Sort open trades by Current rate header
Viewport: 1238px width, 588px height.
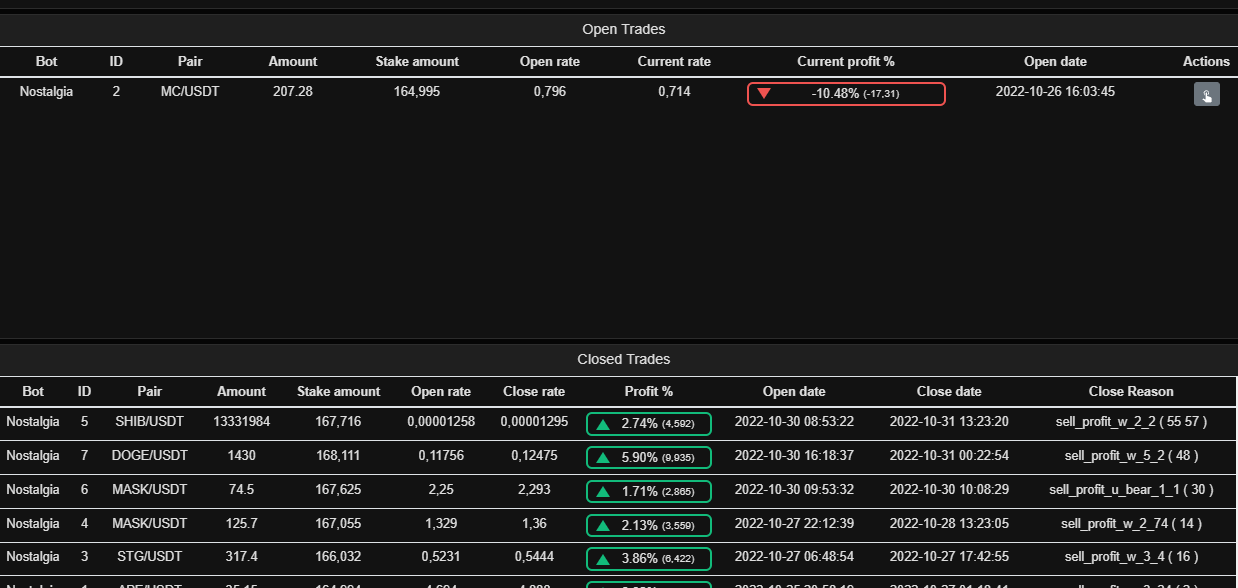[x=674, y=61]
